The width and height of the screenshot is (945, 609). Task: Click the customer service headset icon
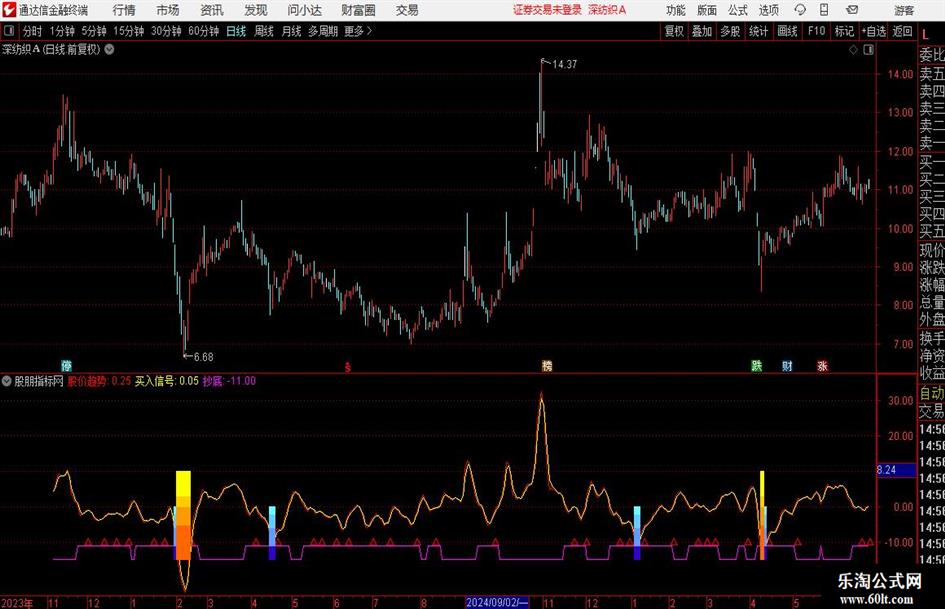point(800,10)
